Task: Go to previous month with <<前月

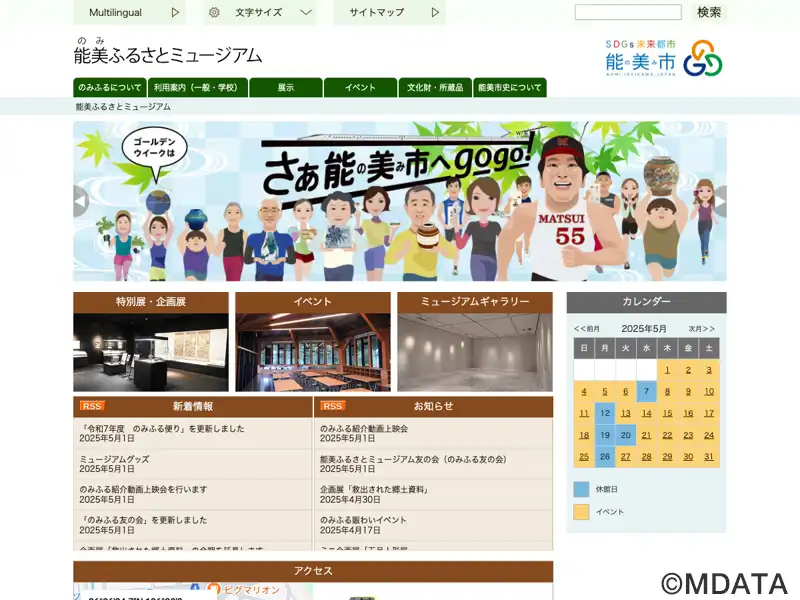Action: pos(587,329)
